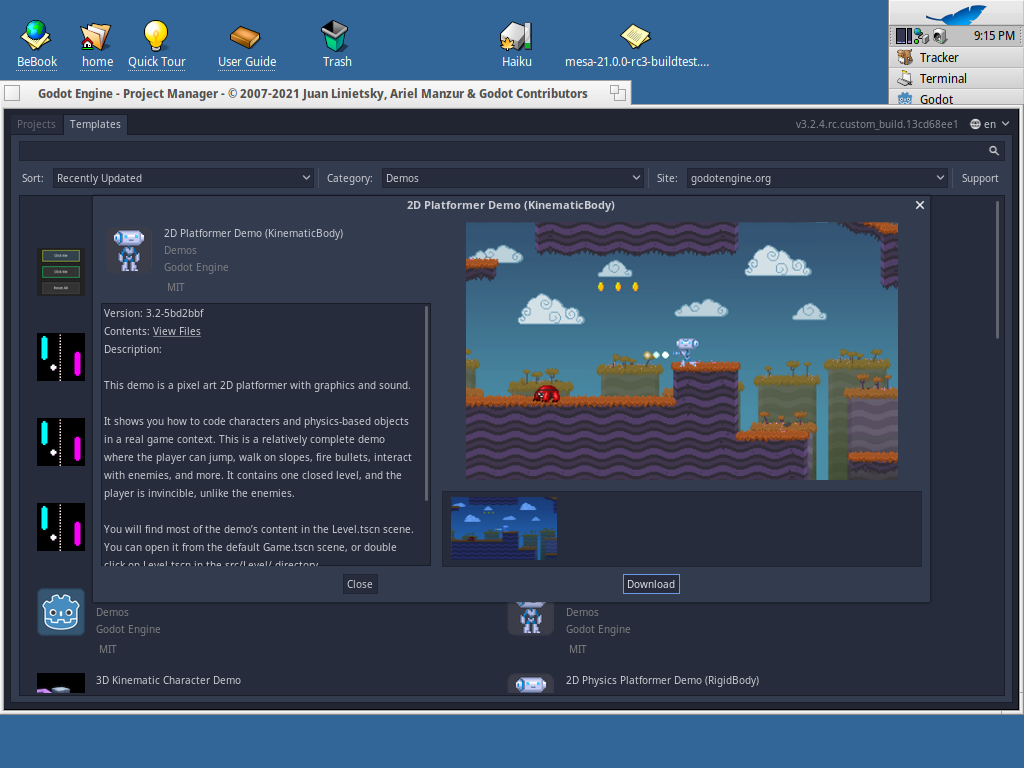Select Tracker in the Deskbar
The width and height of the screenshot is (1024, 768).
[956, 57]
